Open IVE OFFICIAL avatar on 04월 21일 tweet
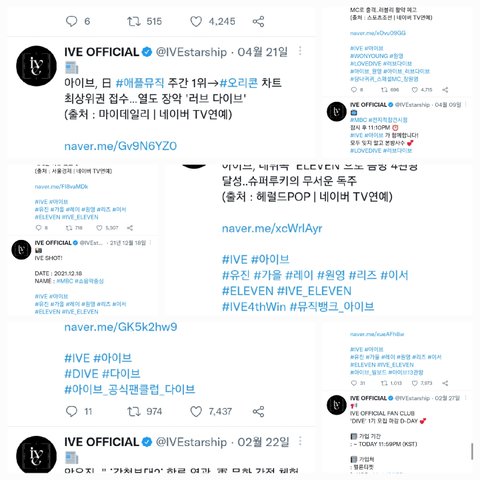480x480 pixels. [x=36, y=66]
